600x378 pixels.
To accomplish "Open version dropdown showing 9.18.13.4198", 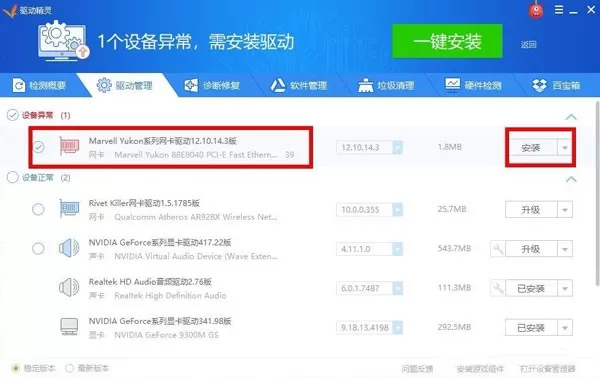I will 398,328.
